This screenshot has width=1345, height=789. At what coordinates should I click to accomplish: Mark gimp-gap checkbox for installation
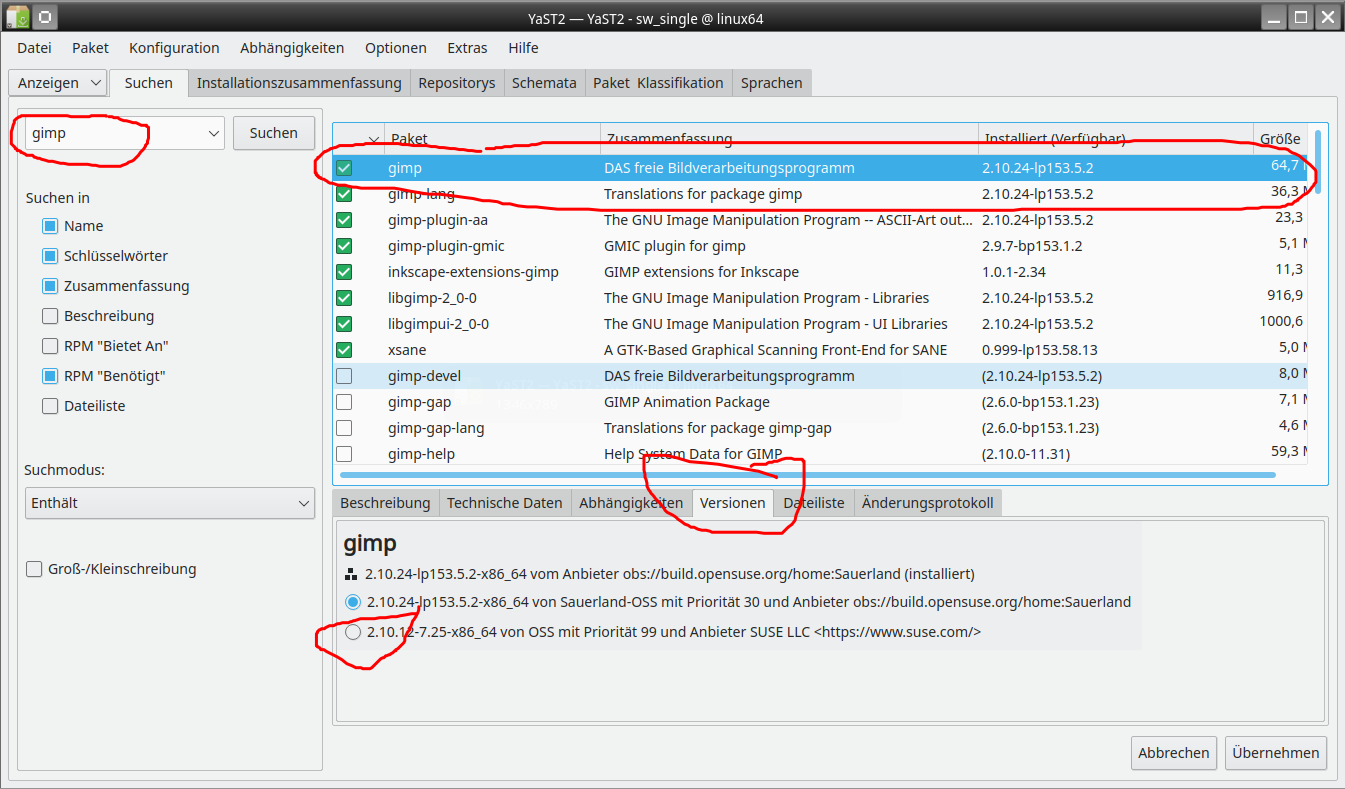click(x=344, y=402)
